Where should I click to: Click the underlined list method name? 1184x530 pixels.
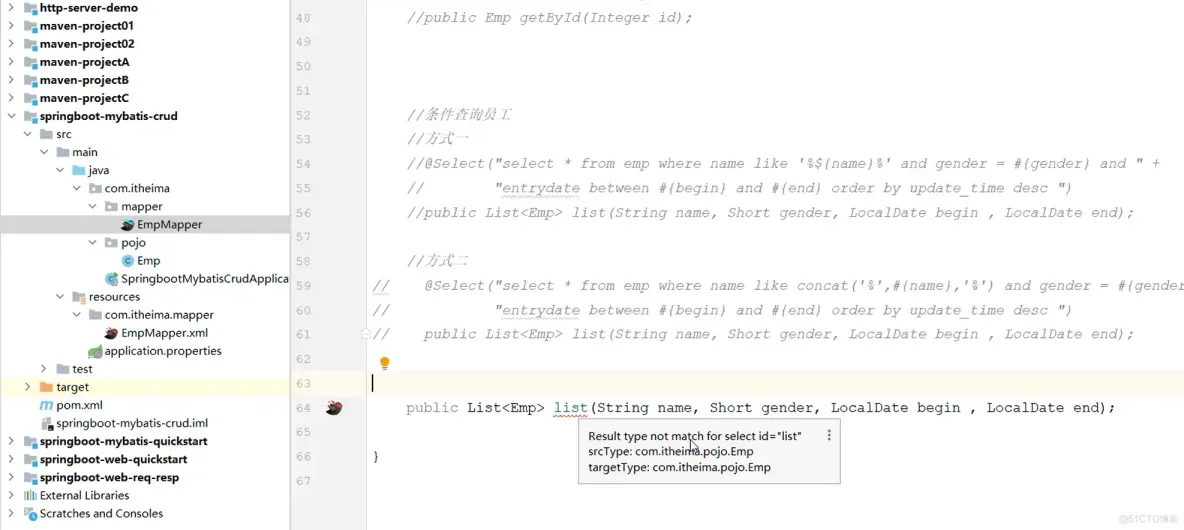tap(571, 408)
